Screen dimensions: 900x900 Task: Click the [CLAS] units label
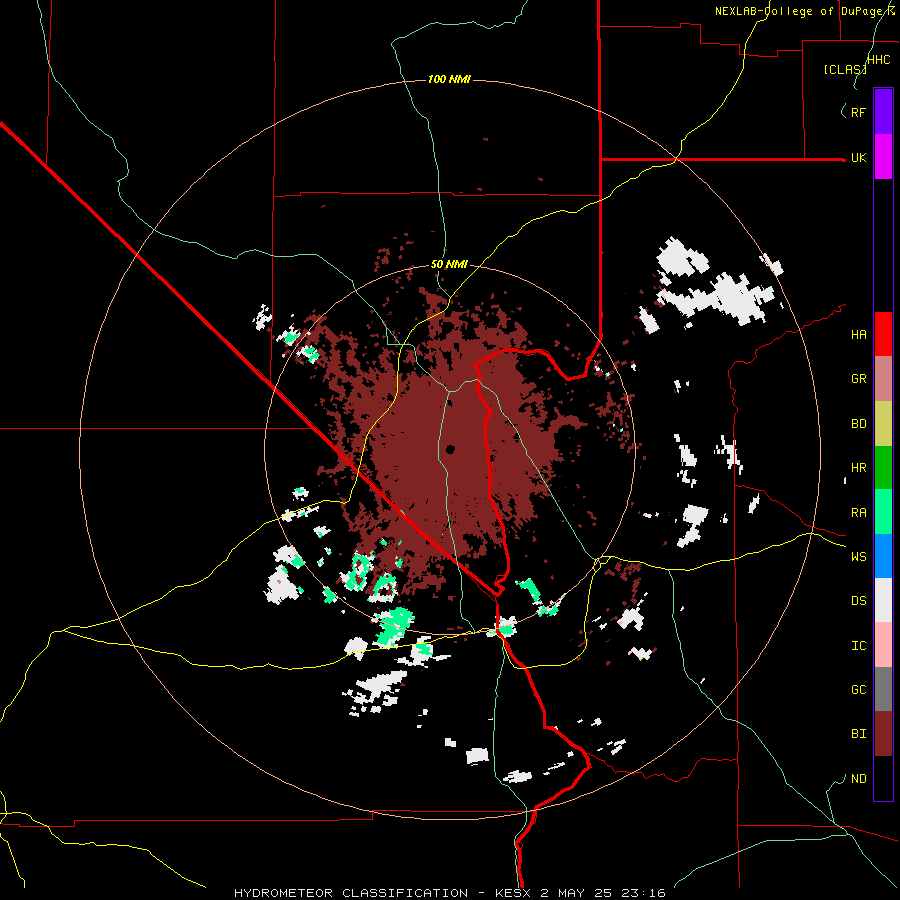(845, 69)
